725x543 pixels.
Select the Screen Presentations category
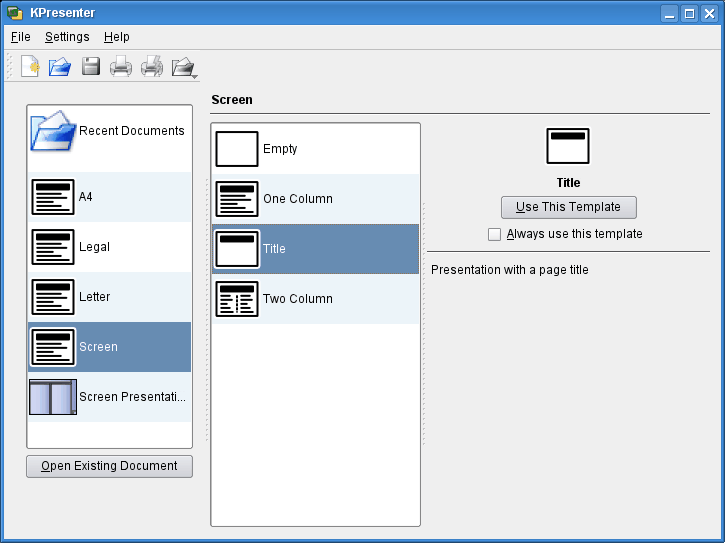(109, 397)
